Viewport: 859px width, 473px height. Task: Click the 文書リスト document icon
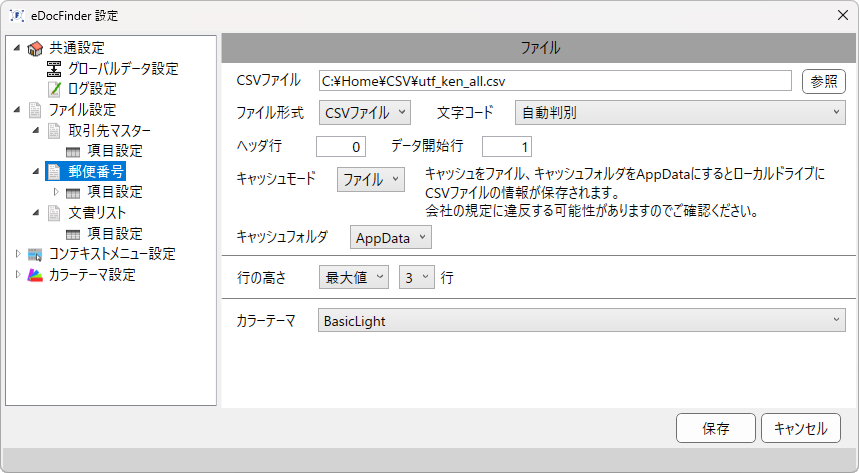[x=54, y=213]
